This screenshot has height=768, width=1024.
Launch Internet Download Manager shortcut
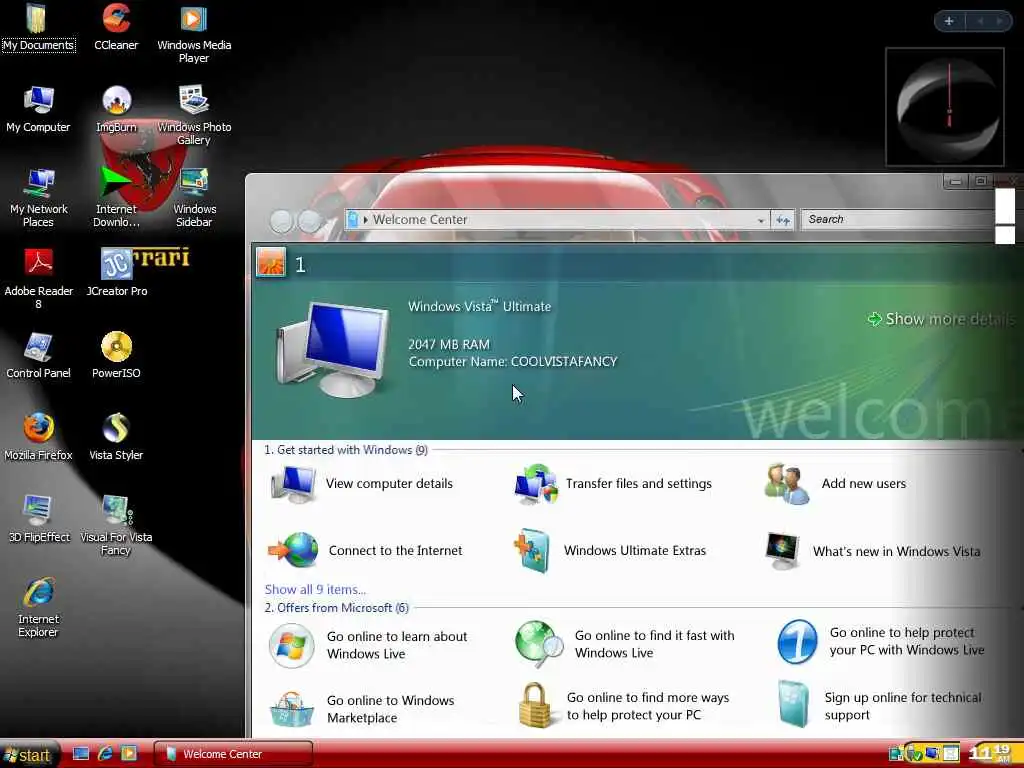pos(116,197)
